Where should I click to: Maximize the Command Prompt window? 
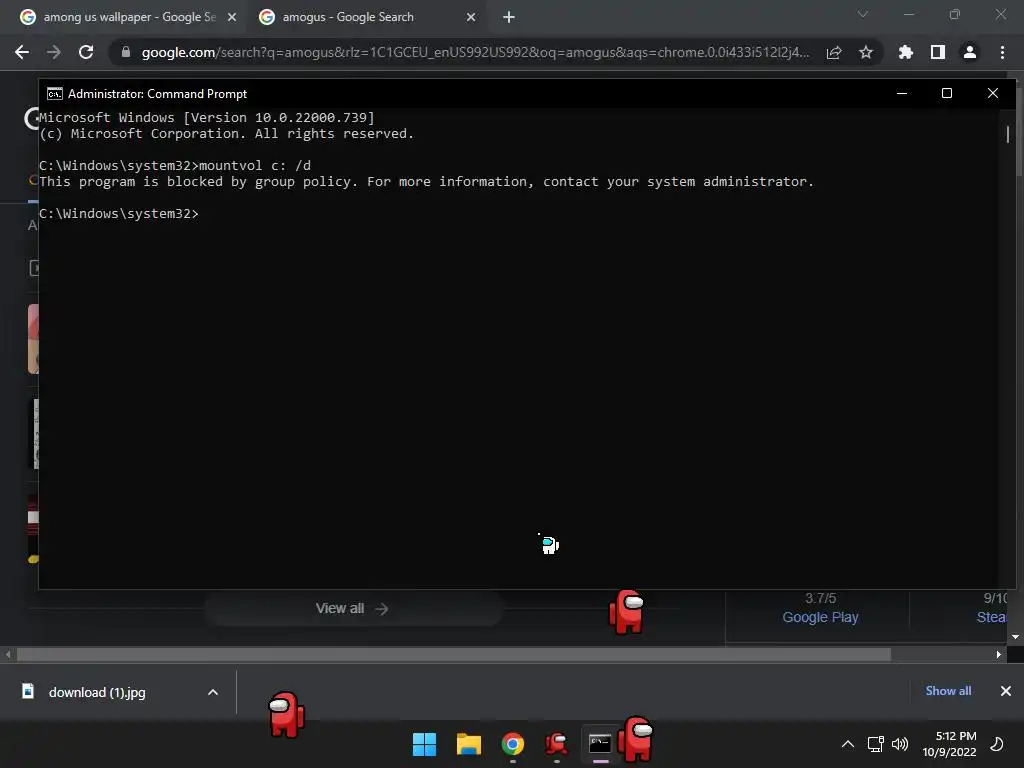pyautogui.click(x=946, y=93)
